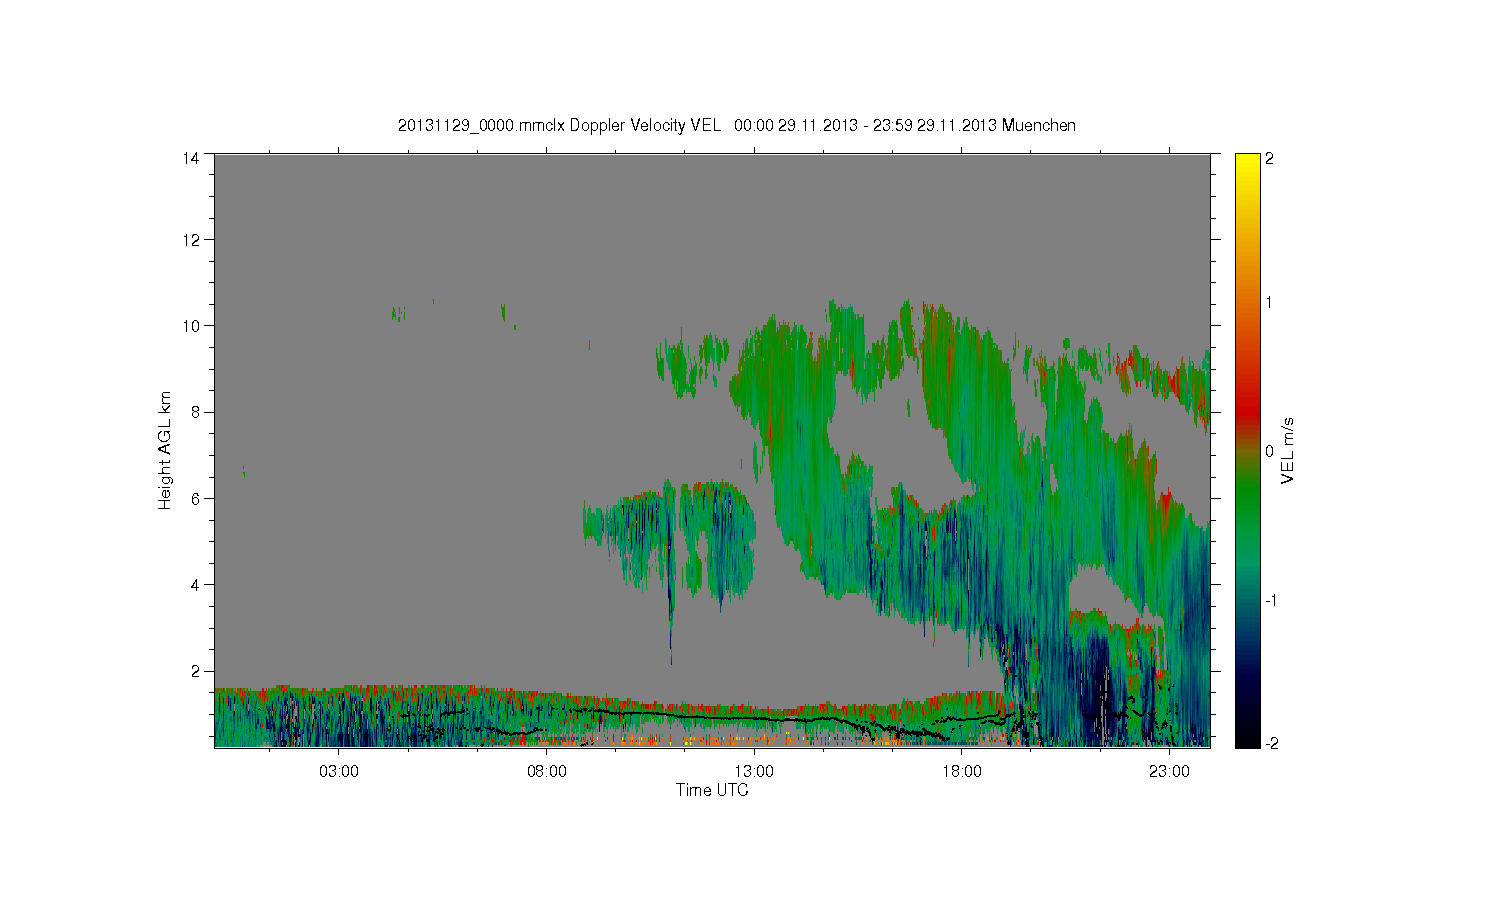Click the 6 km height tick label
The width and height of the screenshot is (1500, 900).
194,498
